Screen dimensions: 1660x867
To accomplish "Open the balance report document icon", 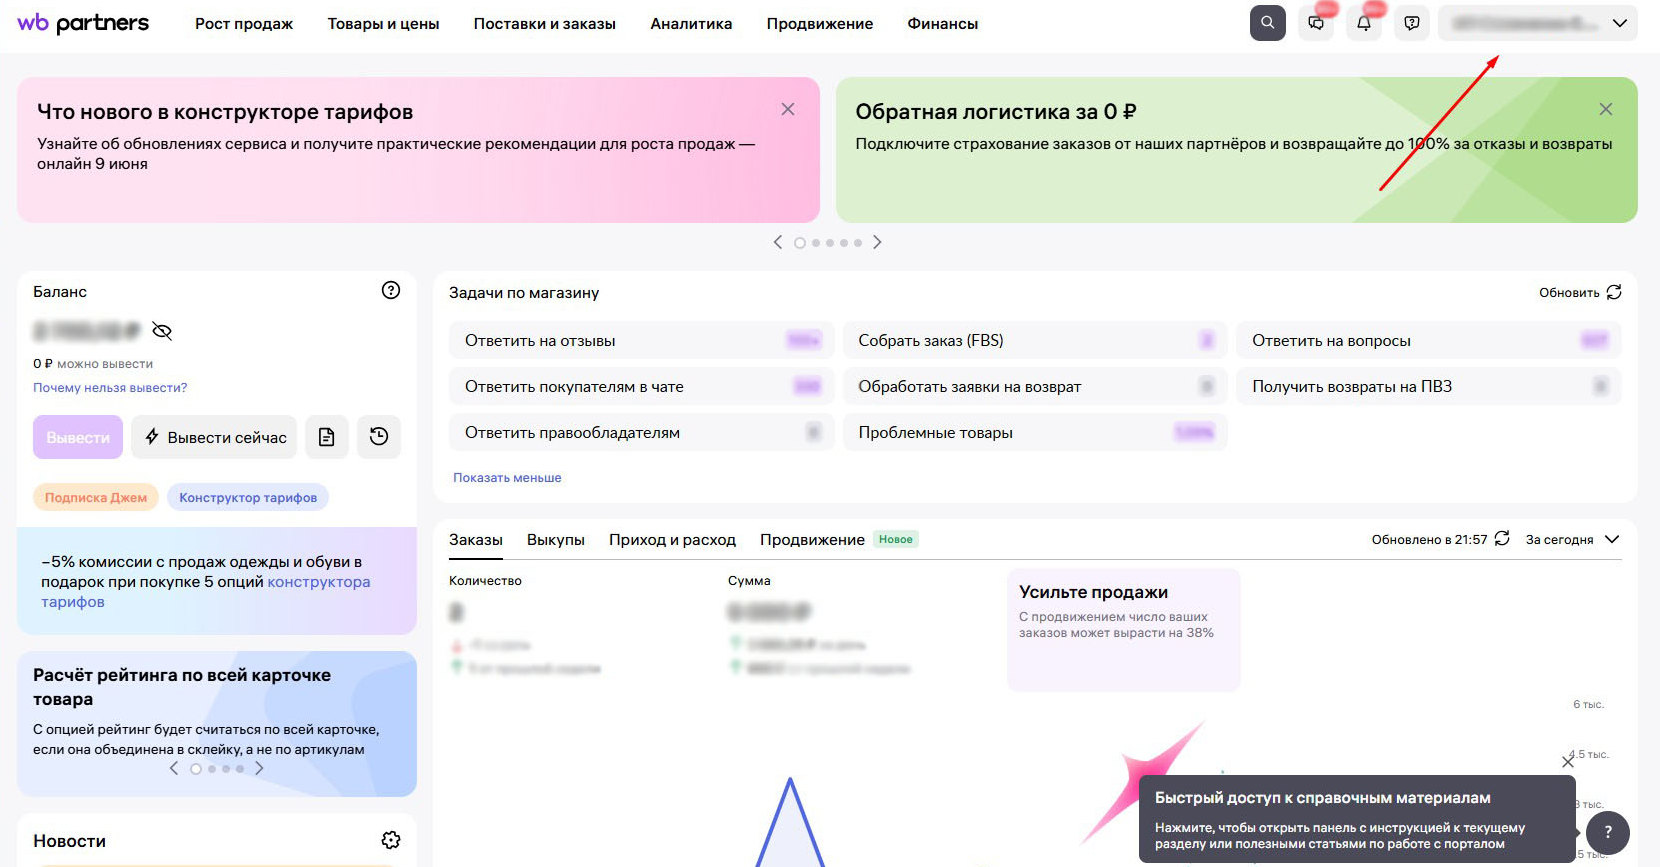I will tap(327, 437).
